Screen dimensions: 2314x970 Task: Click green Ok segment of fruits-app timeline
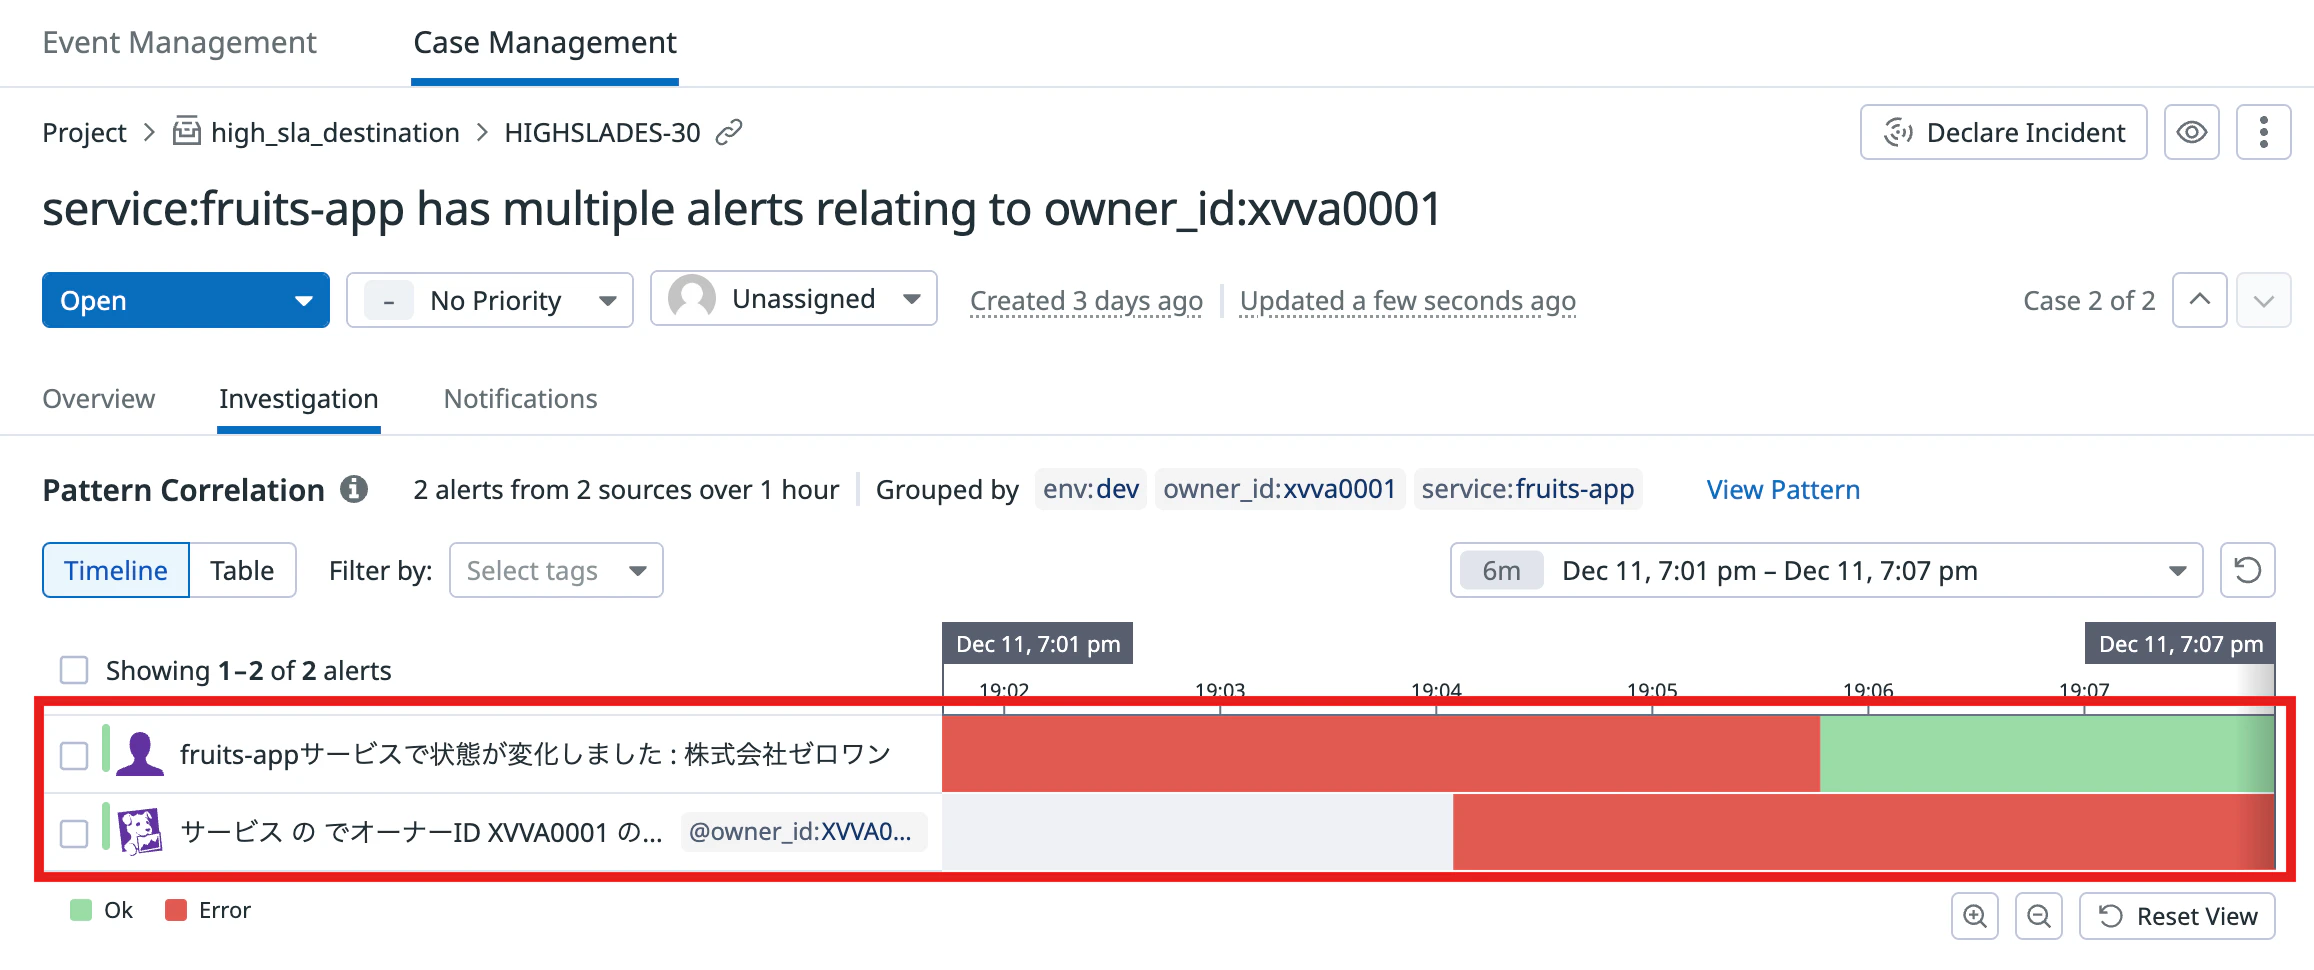(x=2046, y=754)
